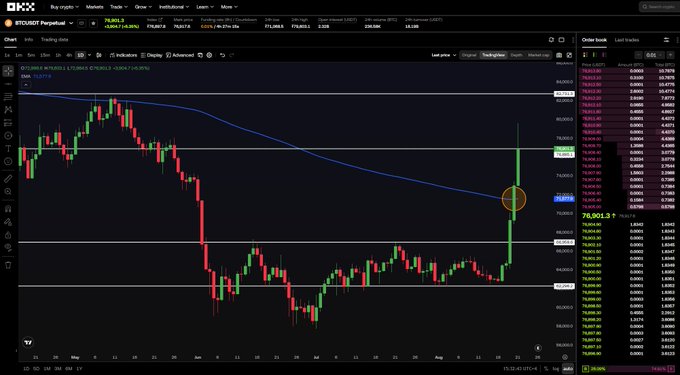Expand the Grow menu

[x=143, y=7]
